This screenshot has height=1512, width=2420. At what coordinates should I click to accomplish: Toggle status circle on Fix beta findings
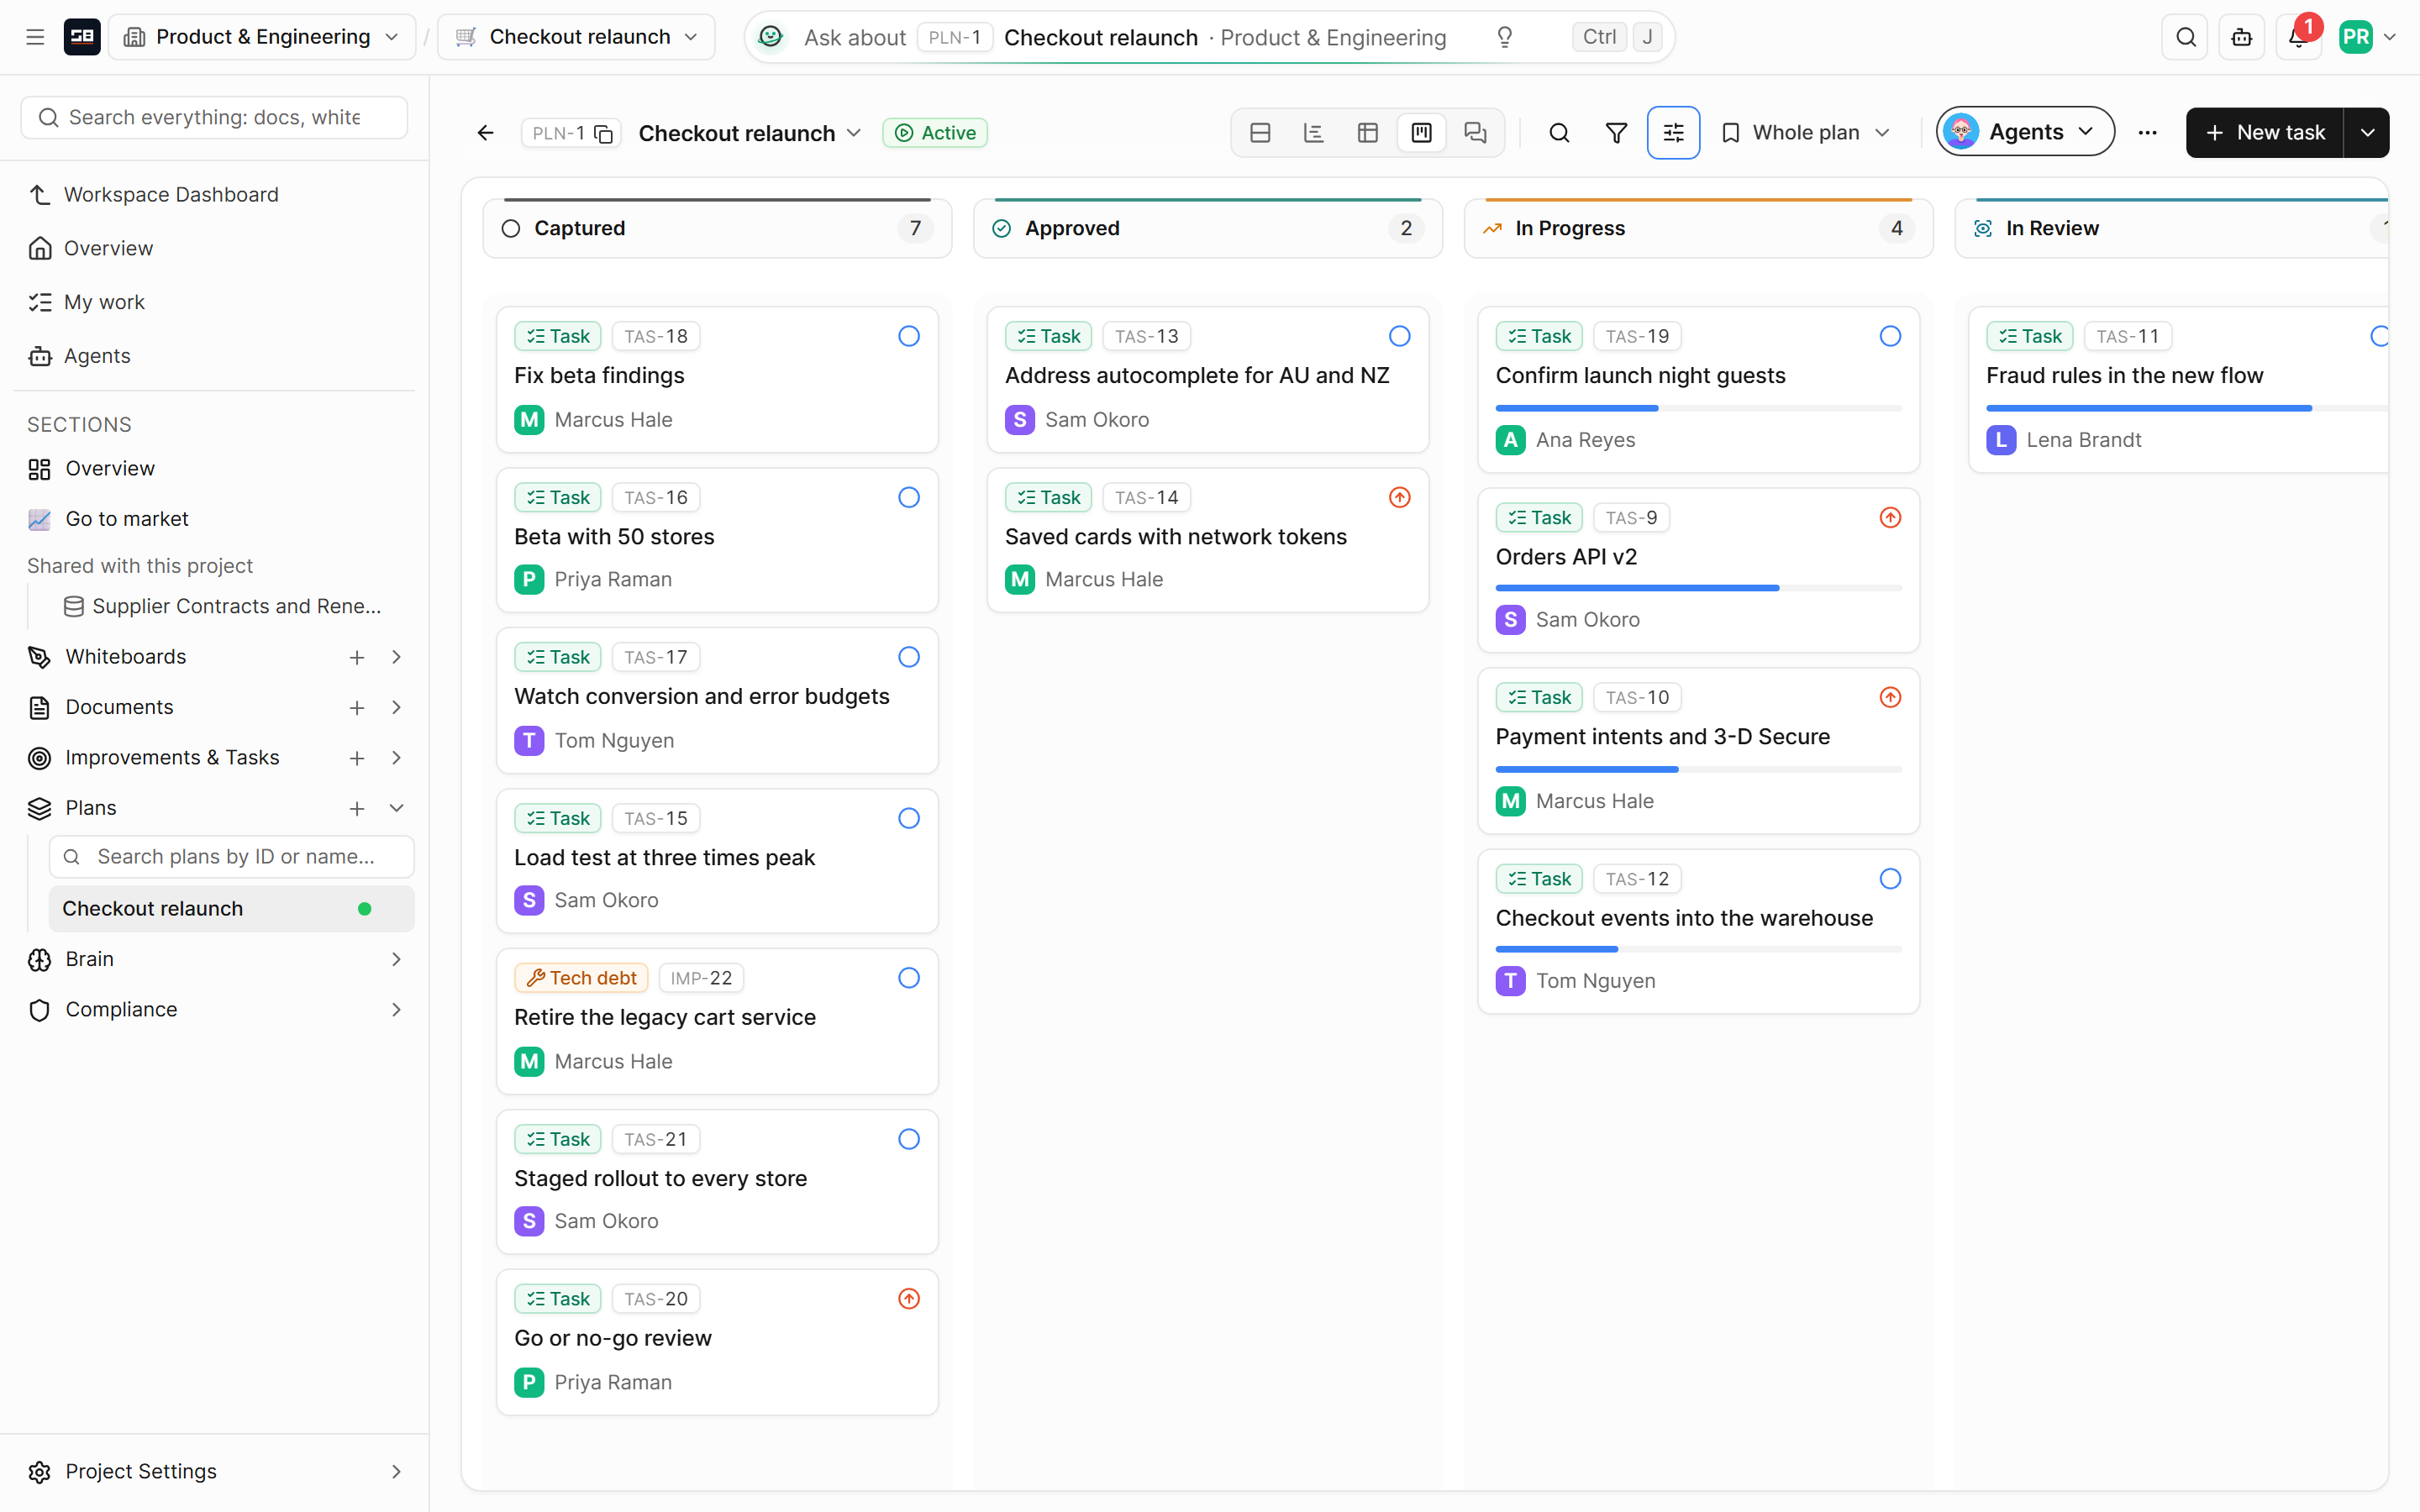tap(908, 336)
